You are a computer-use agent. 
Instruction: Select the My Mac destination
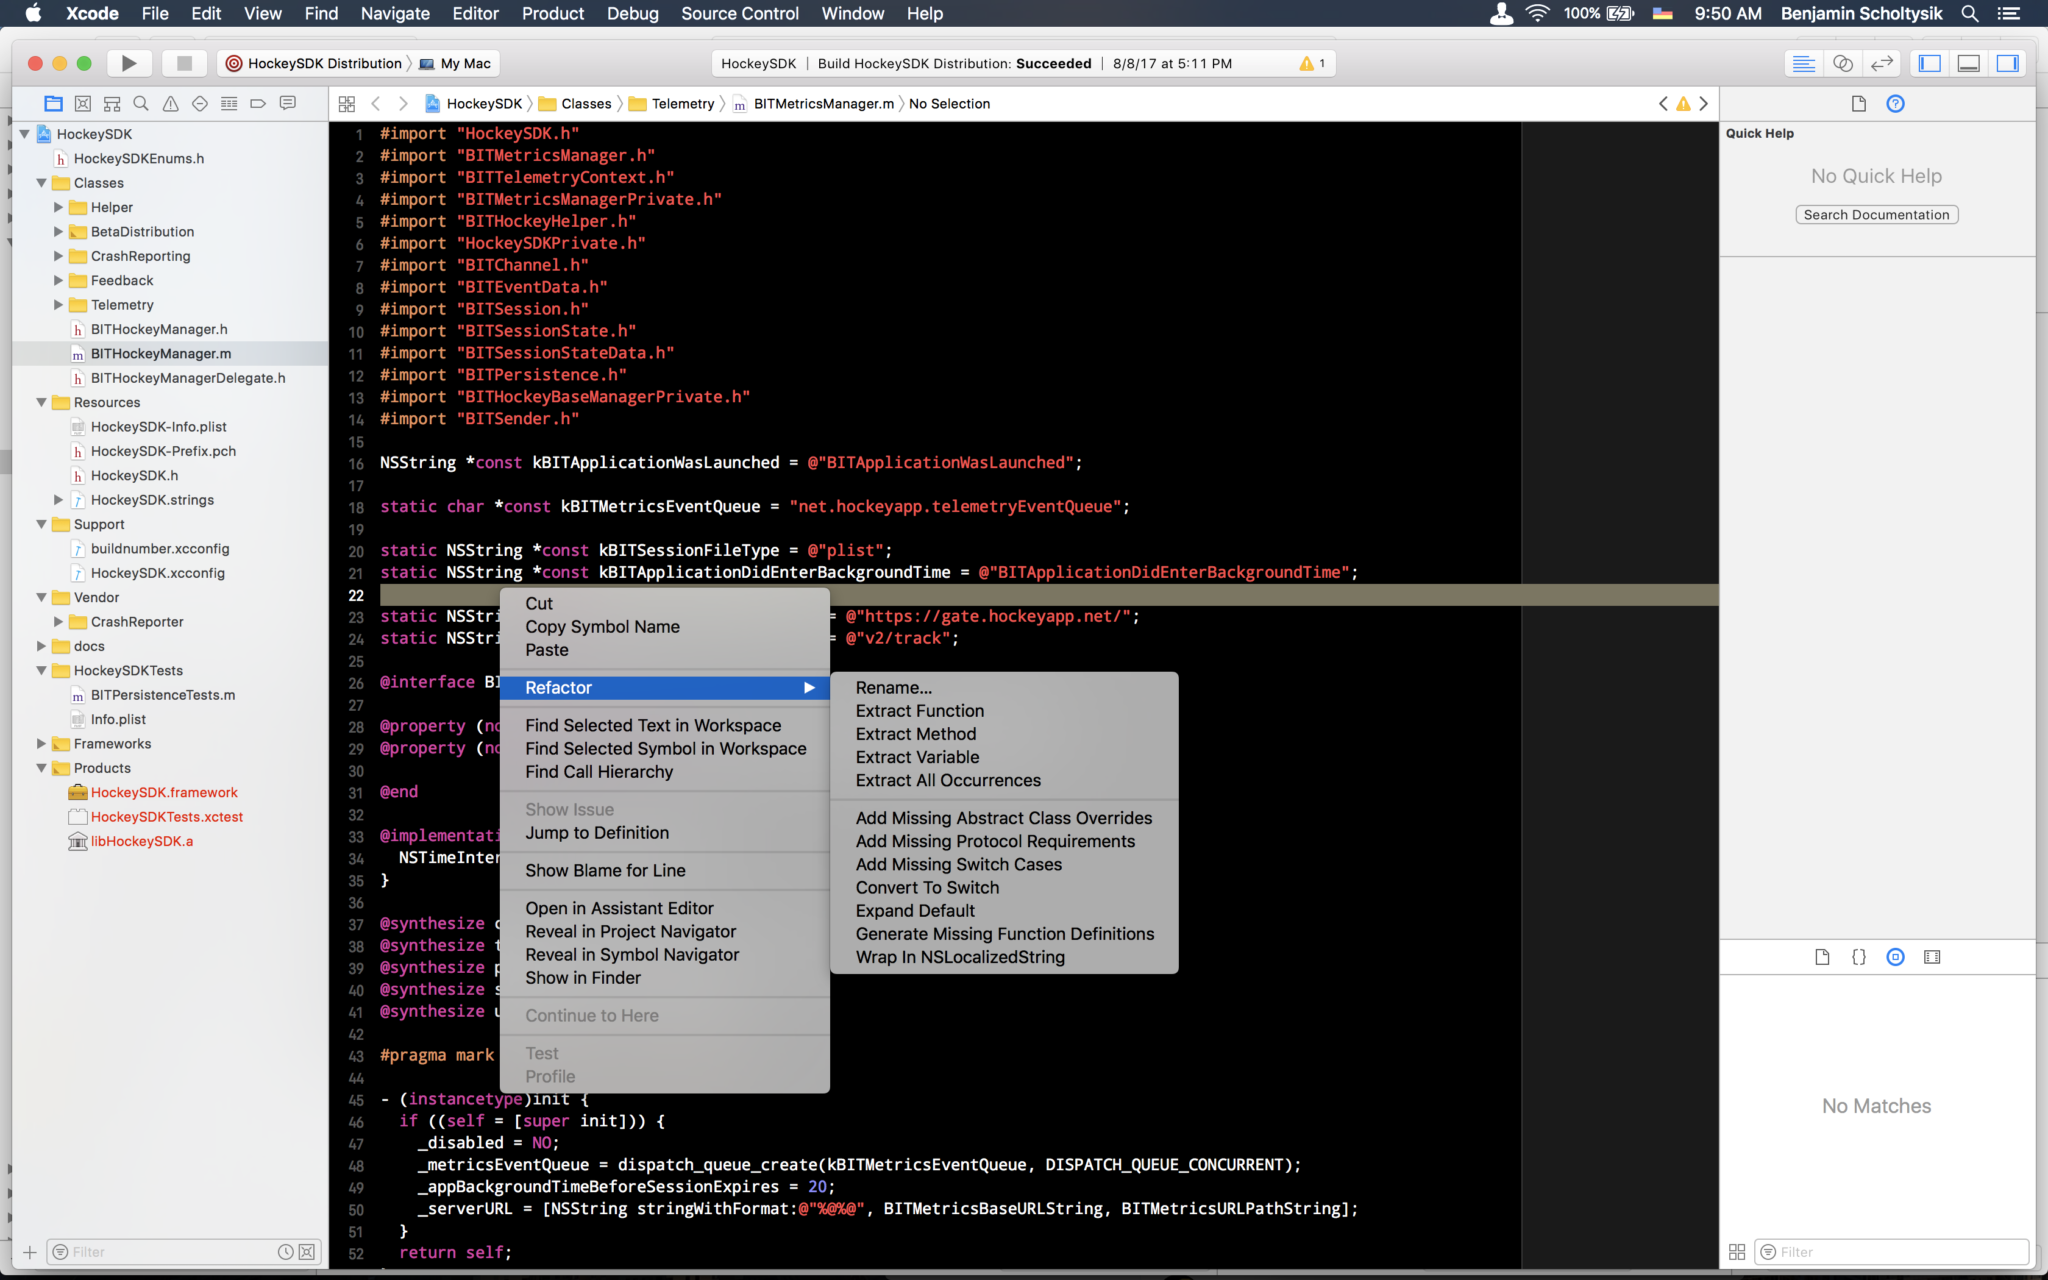pyautogui.click(x=455, y=63)
